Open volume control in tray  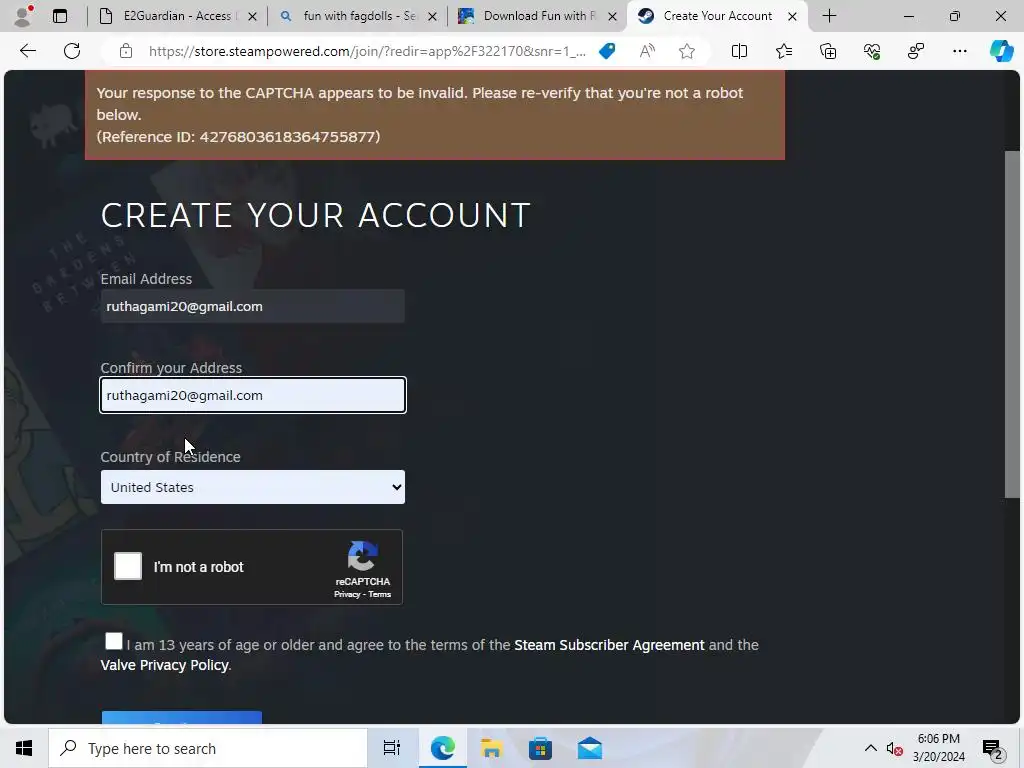[894, 748]
